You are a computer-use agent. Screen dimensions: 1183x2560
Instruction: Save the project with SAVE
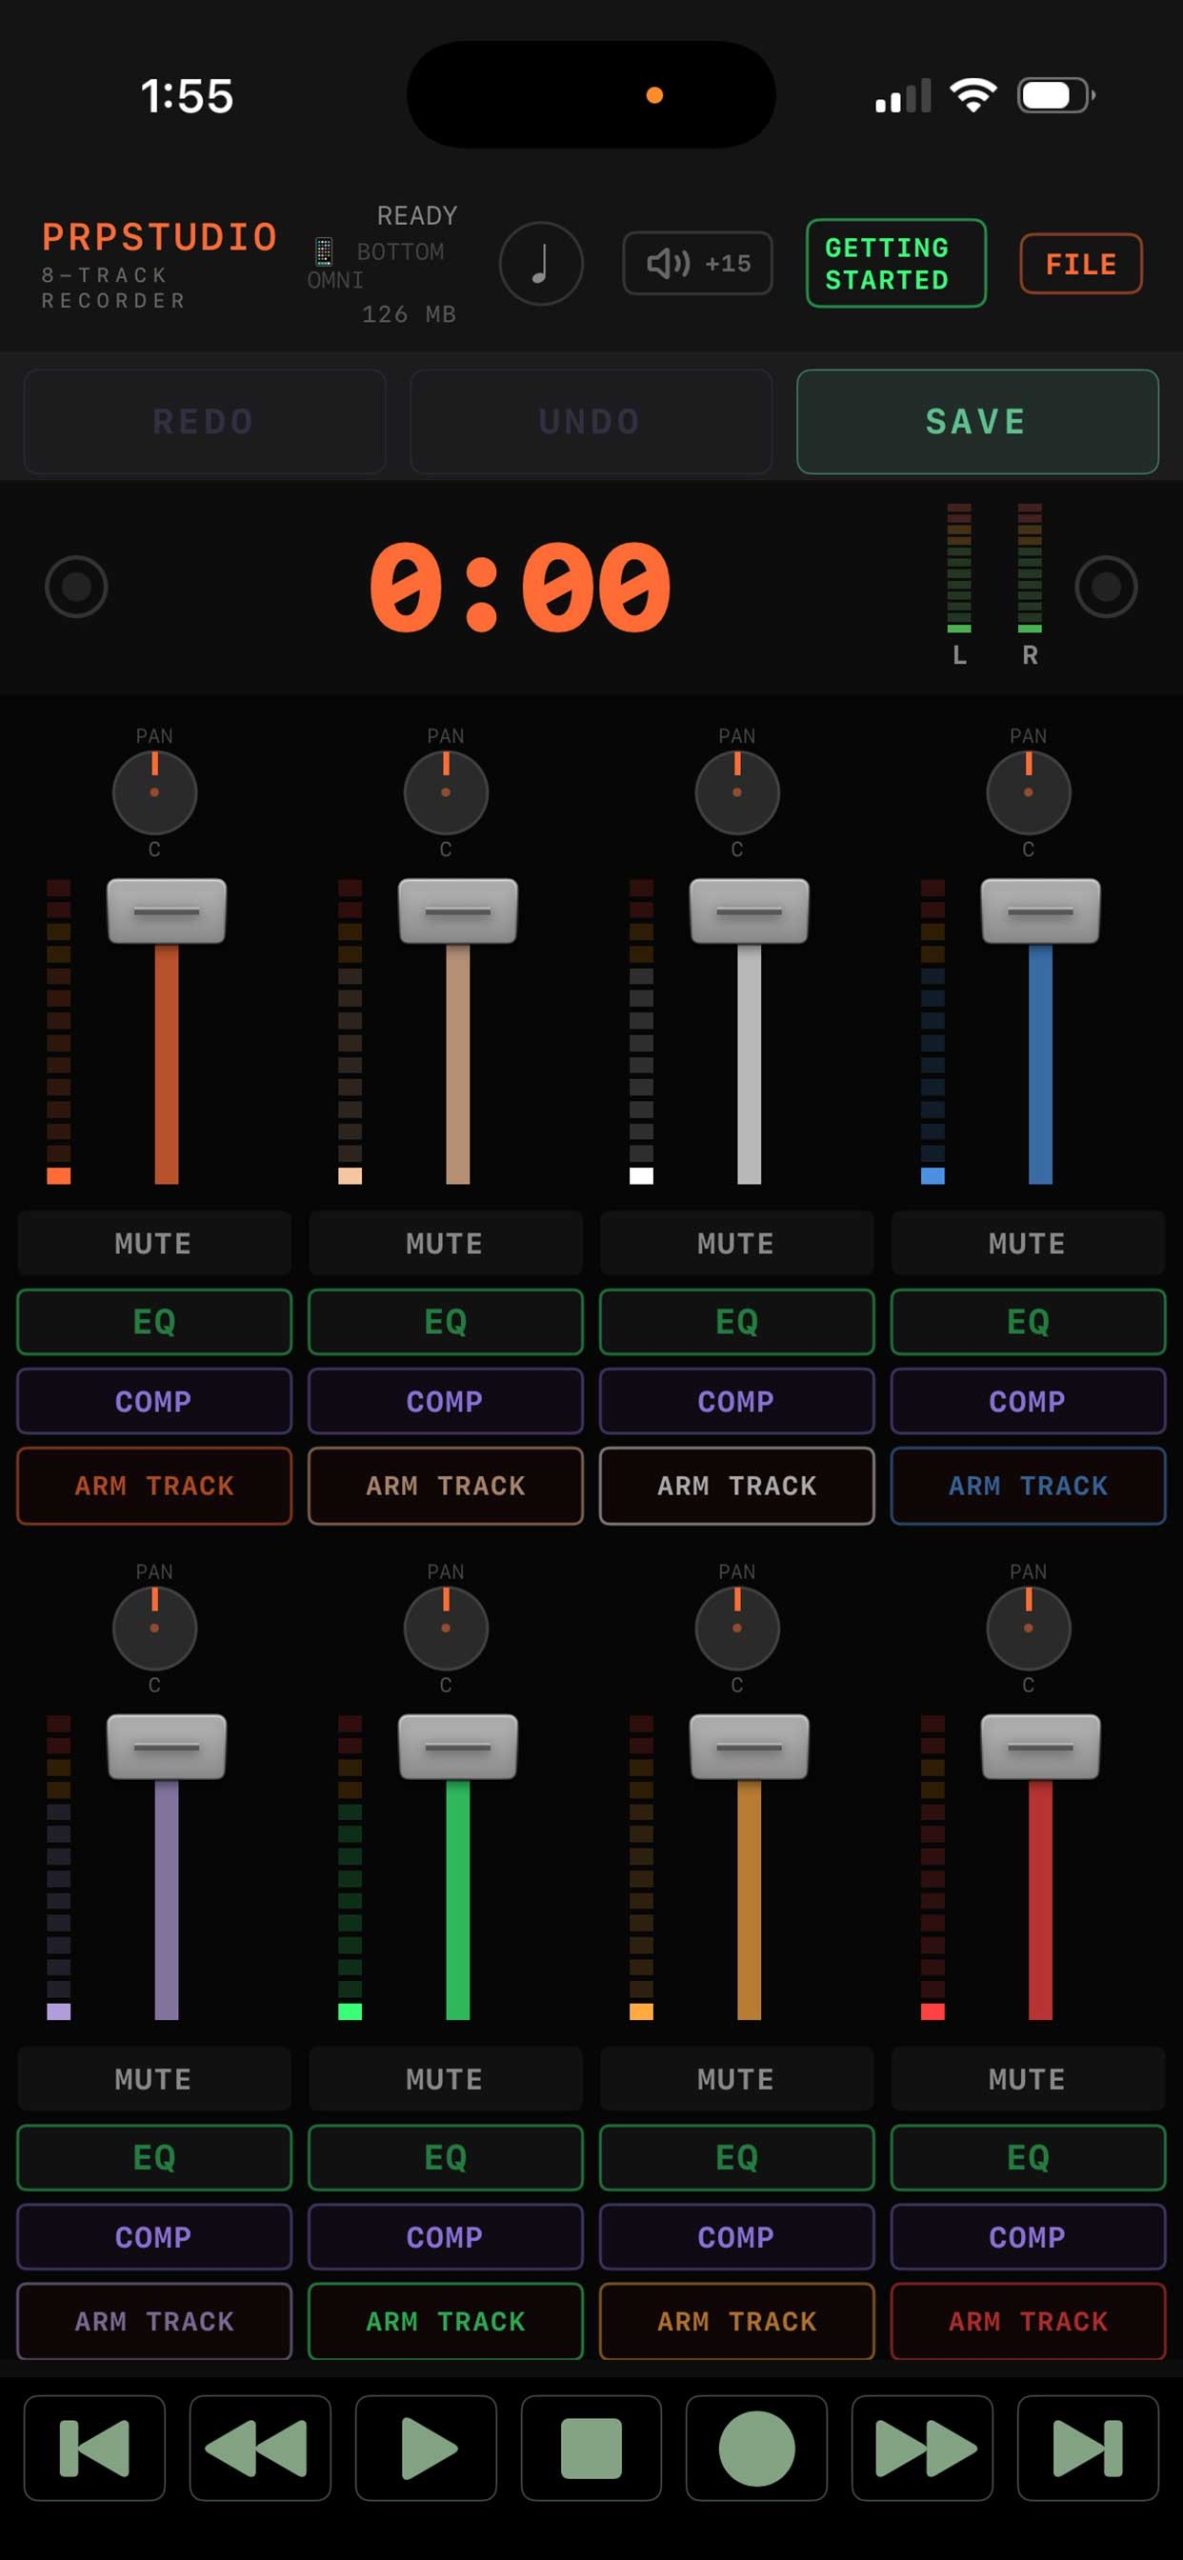point(977,421)
